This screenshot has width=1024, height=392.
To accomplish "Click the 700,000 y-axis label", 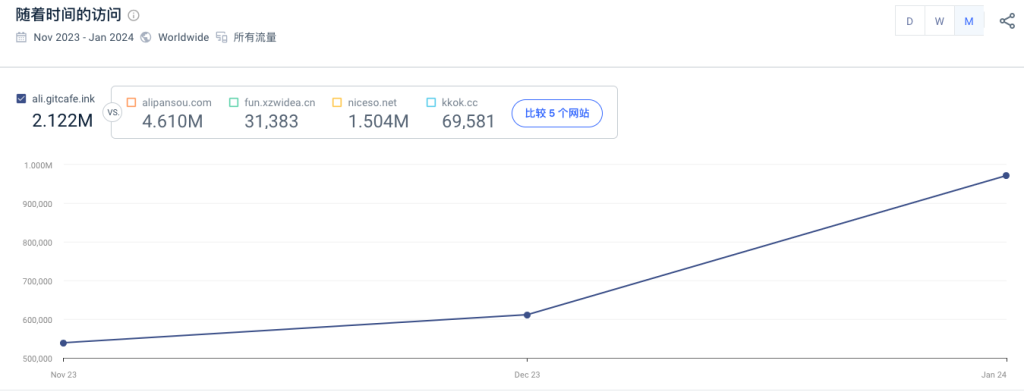I will [37, 282].
